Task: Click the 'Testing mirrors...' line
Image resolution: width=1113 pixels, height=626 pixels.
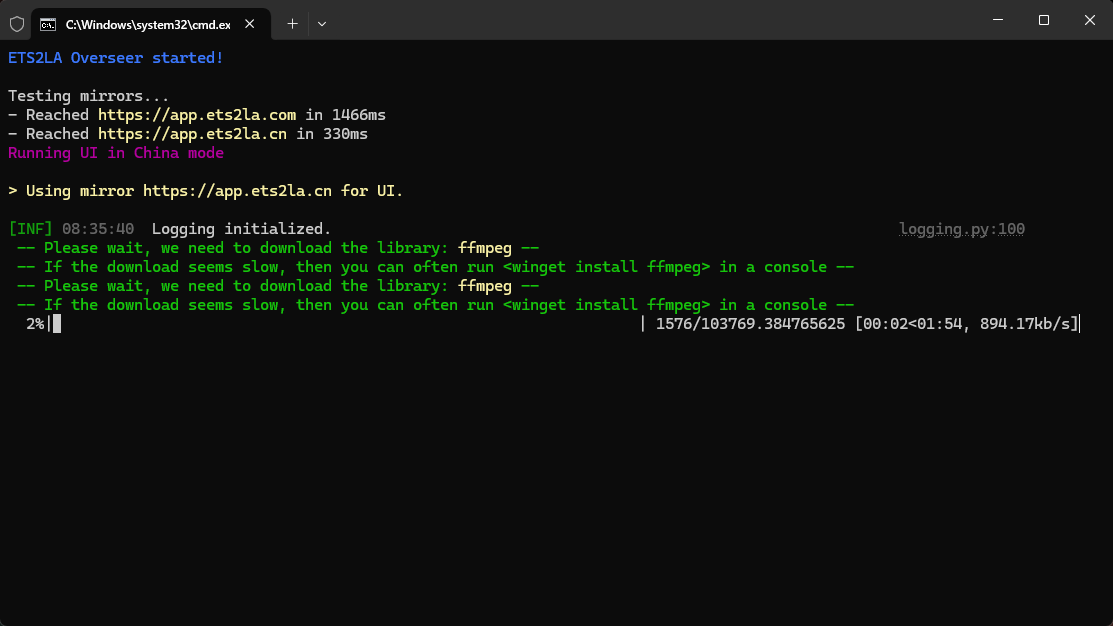Action: pyautogui.click(x=89, y=96)
